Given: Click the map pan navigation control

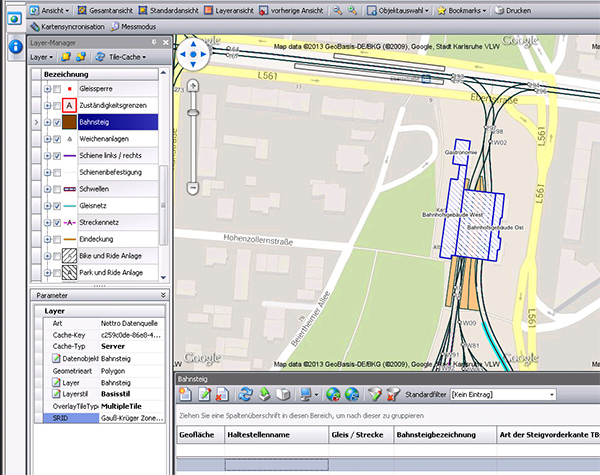Looking at the screenshot, I should point(194,56).
